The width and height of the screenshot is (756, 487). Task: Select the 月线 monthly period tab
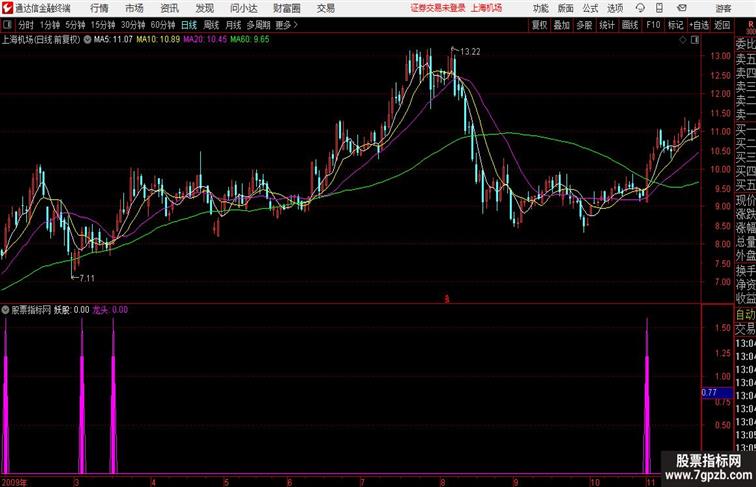(233, 25)
